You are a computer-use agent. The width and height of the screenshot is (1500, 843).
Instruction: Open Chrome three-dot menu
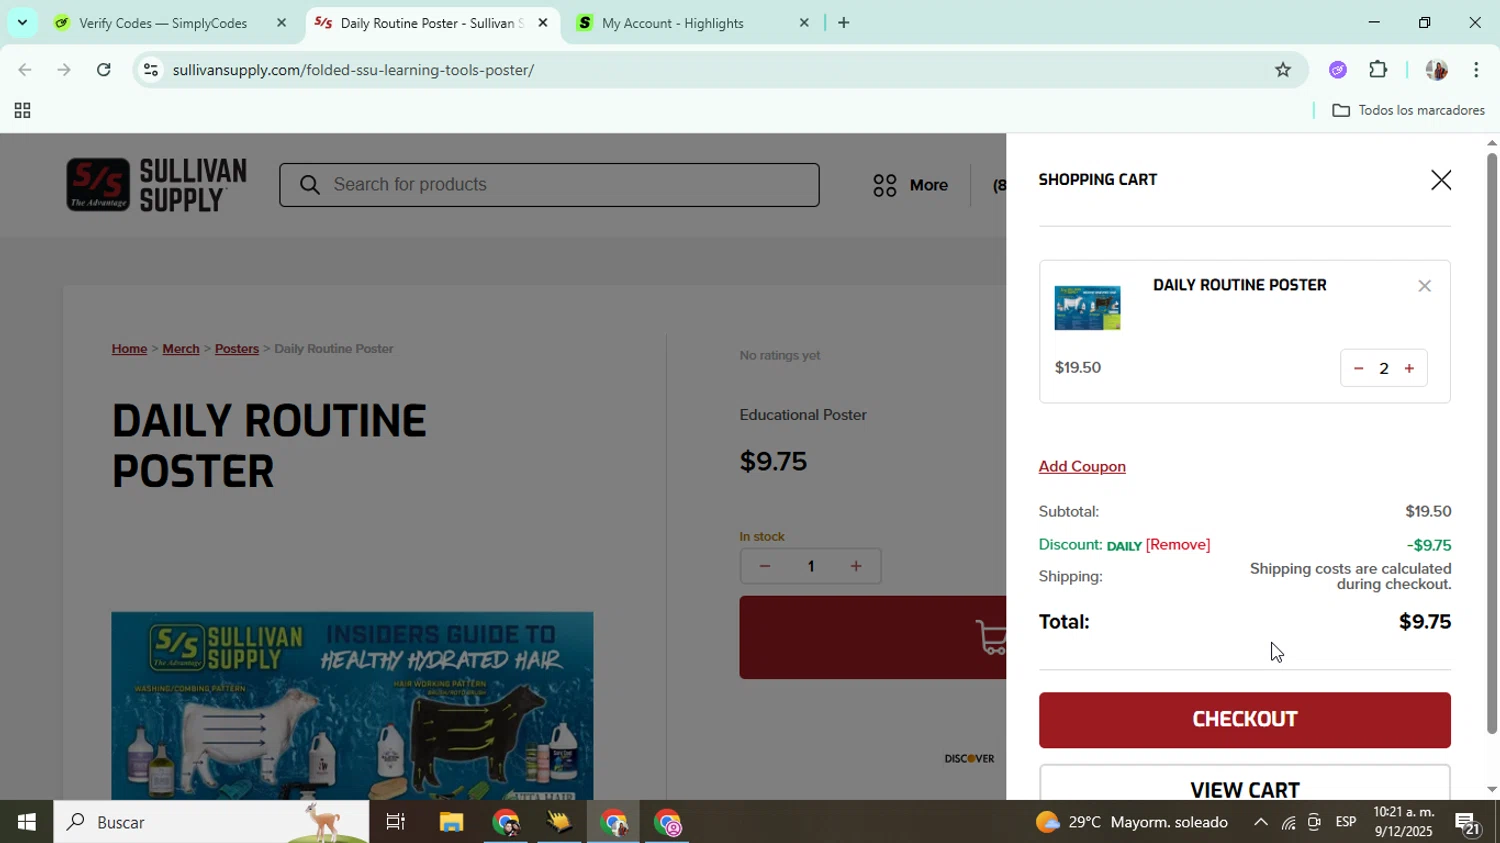1476,70
